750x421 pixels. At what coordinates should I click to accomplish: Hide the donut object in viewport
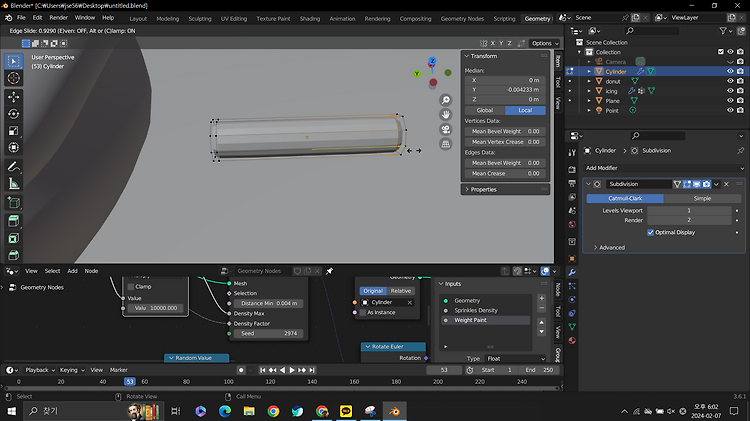(730, 81)
